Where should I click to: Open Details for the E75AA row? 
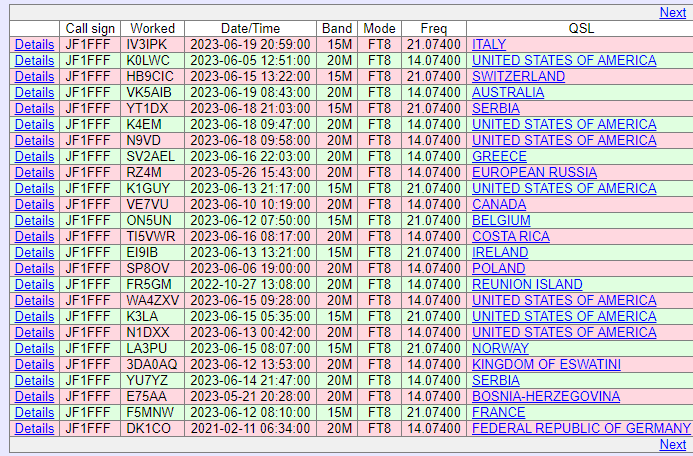(x=34, y=396)
